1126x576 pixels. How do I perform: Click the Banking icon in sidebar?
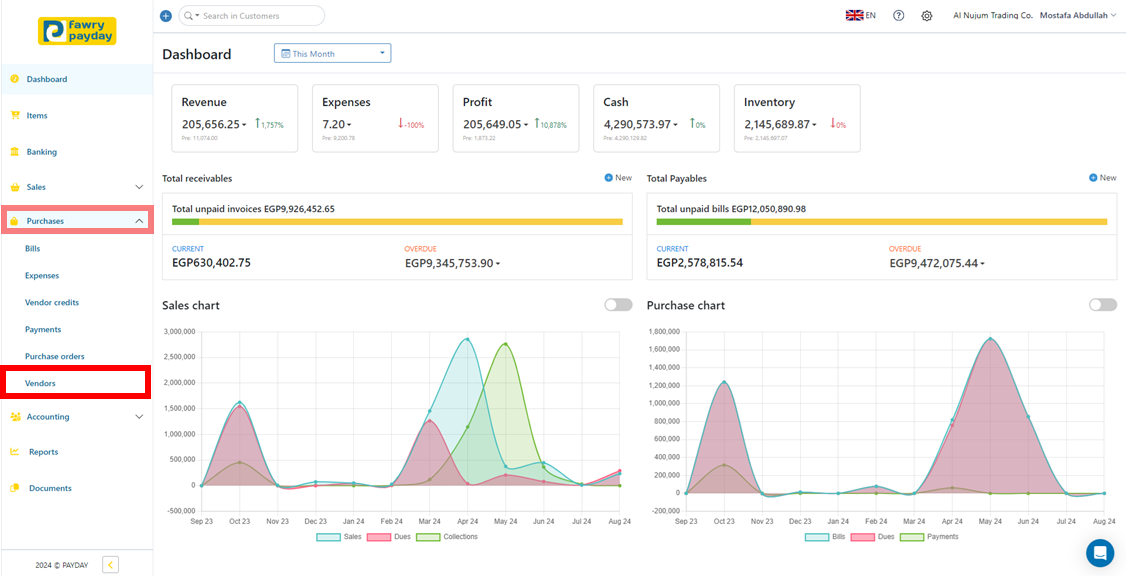pos(14,152)
